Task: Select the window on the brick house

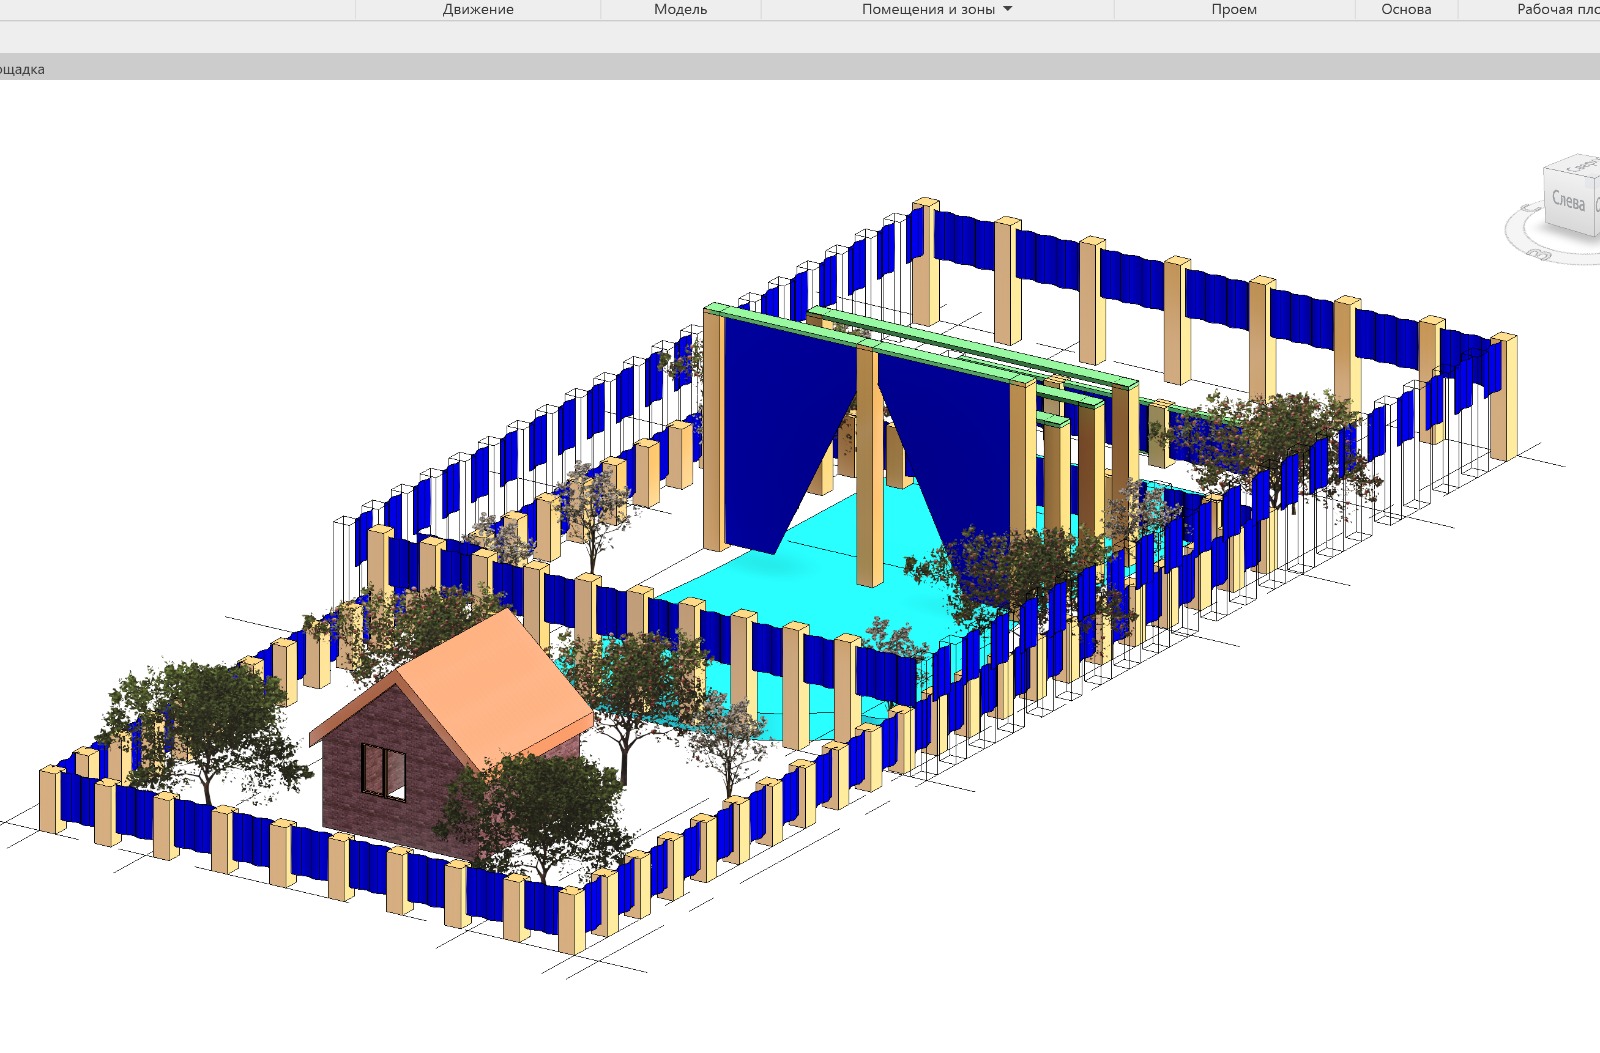Action: pyautogui.click(x=383, y=772)
